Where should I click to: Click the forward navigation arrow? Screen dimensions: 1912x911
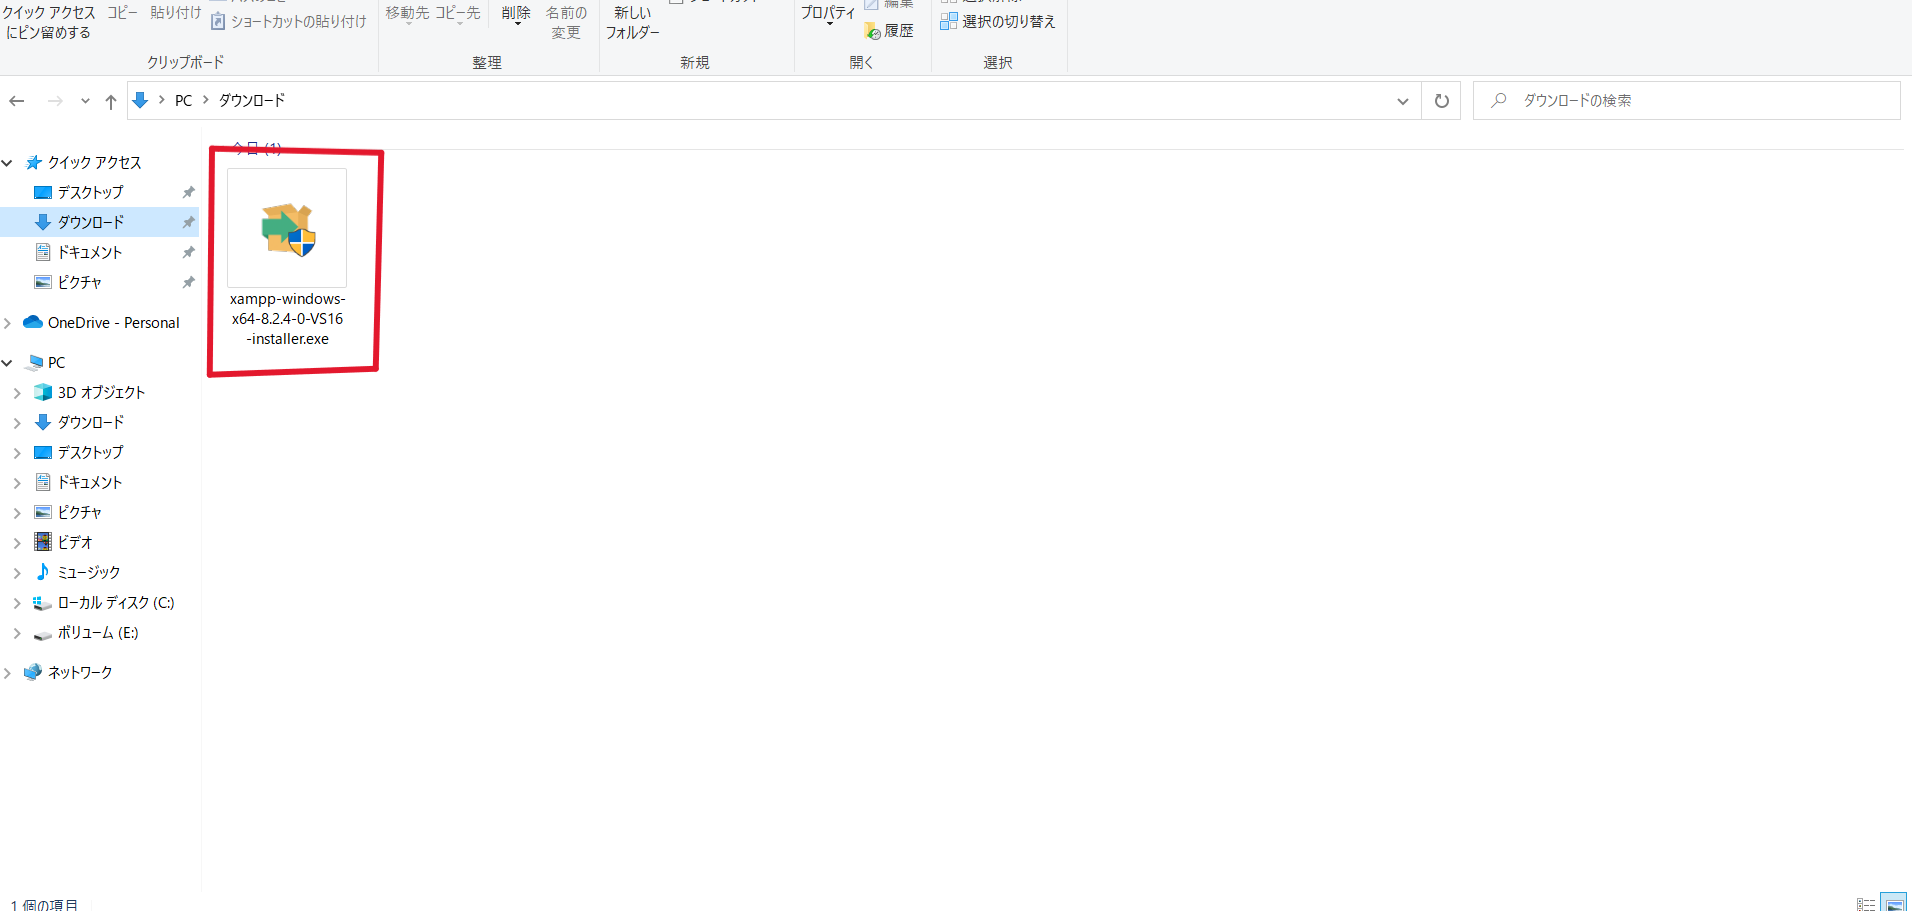click(55, 101)
